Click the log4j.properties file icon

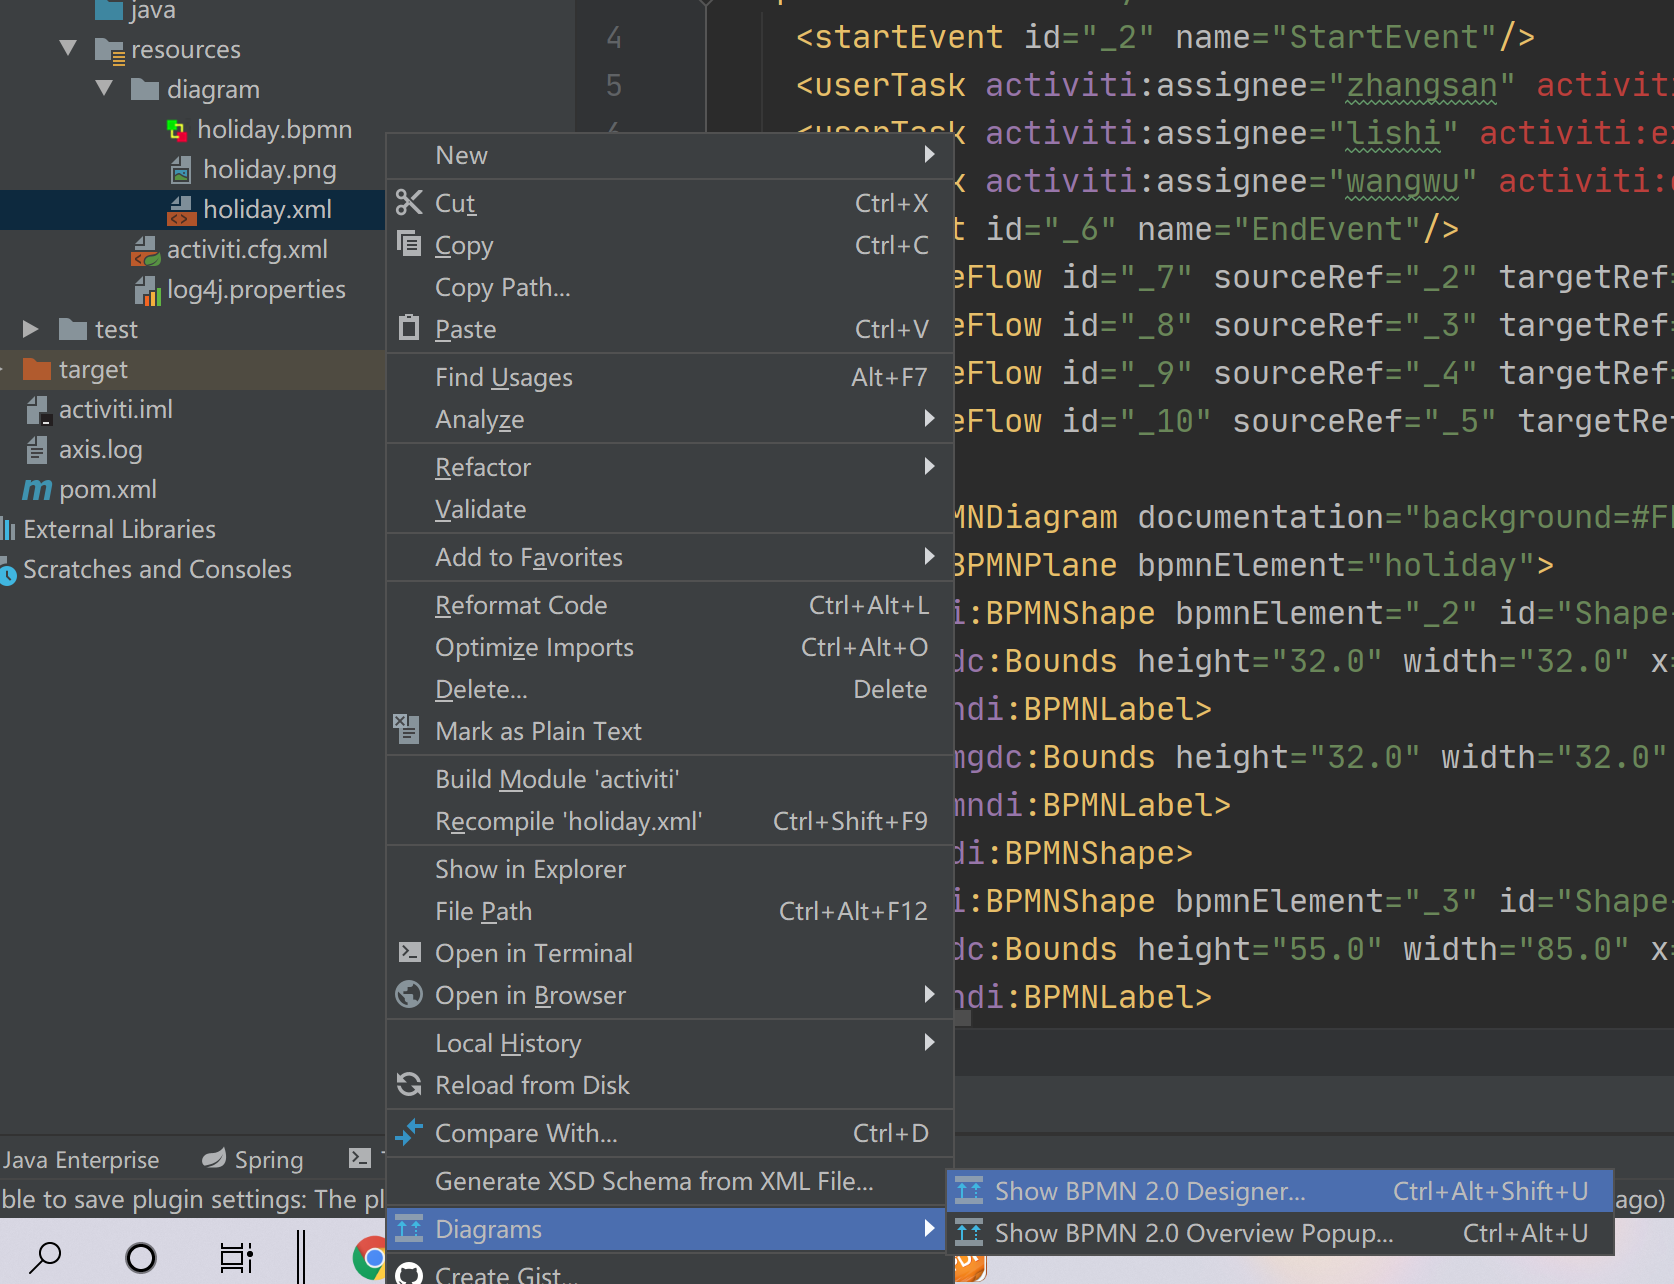click(x=147, y=290)
